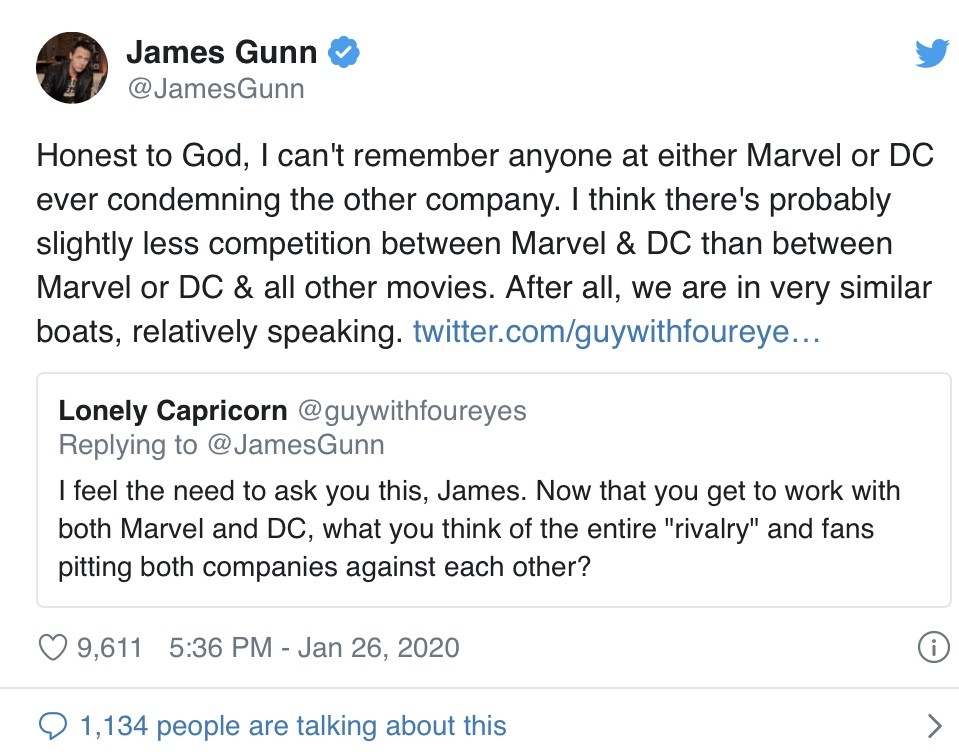Screen dimensions: 959x752
Task: Open the @guywithfoureyes handle
Action: tap(411, 410)
